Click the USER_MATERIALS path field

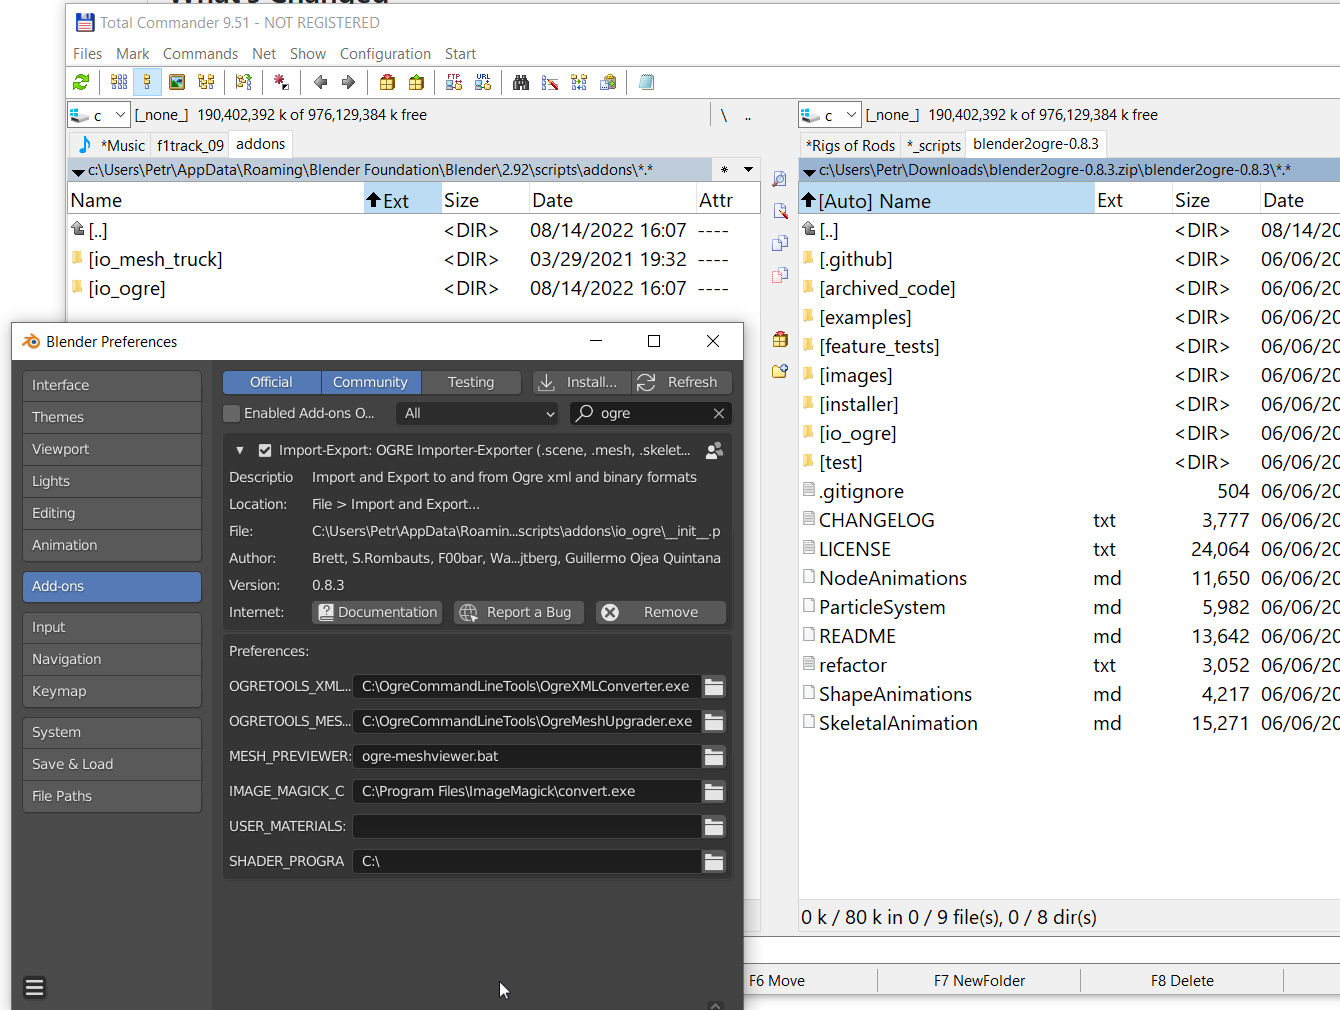pos(526,827)
